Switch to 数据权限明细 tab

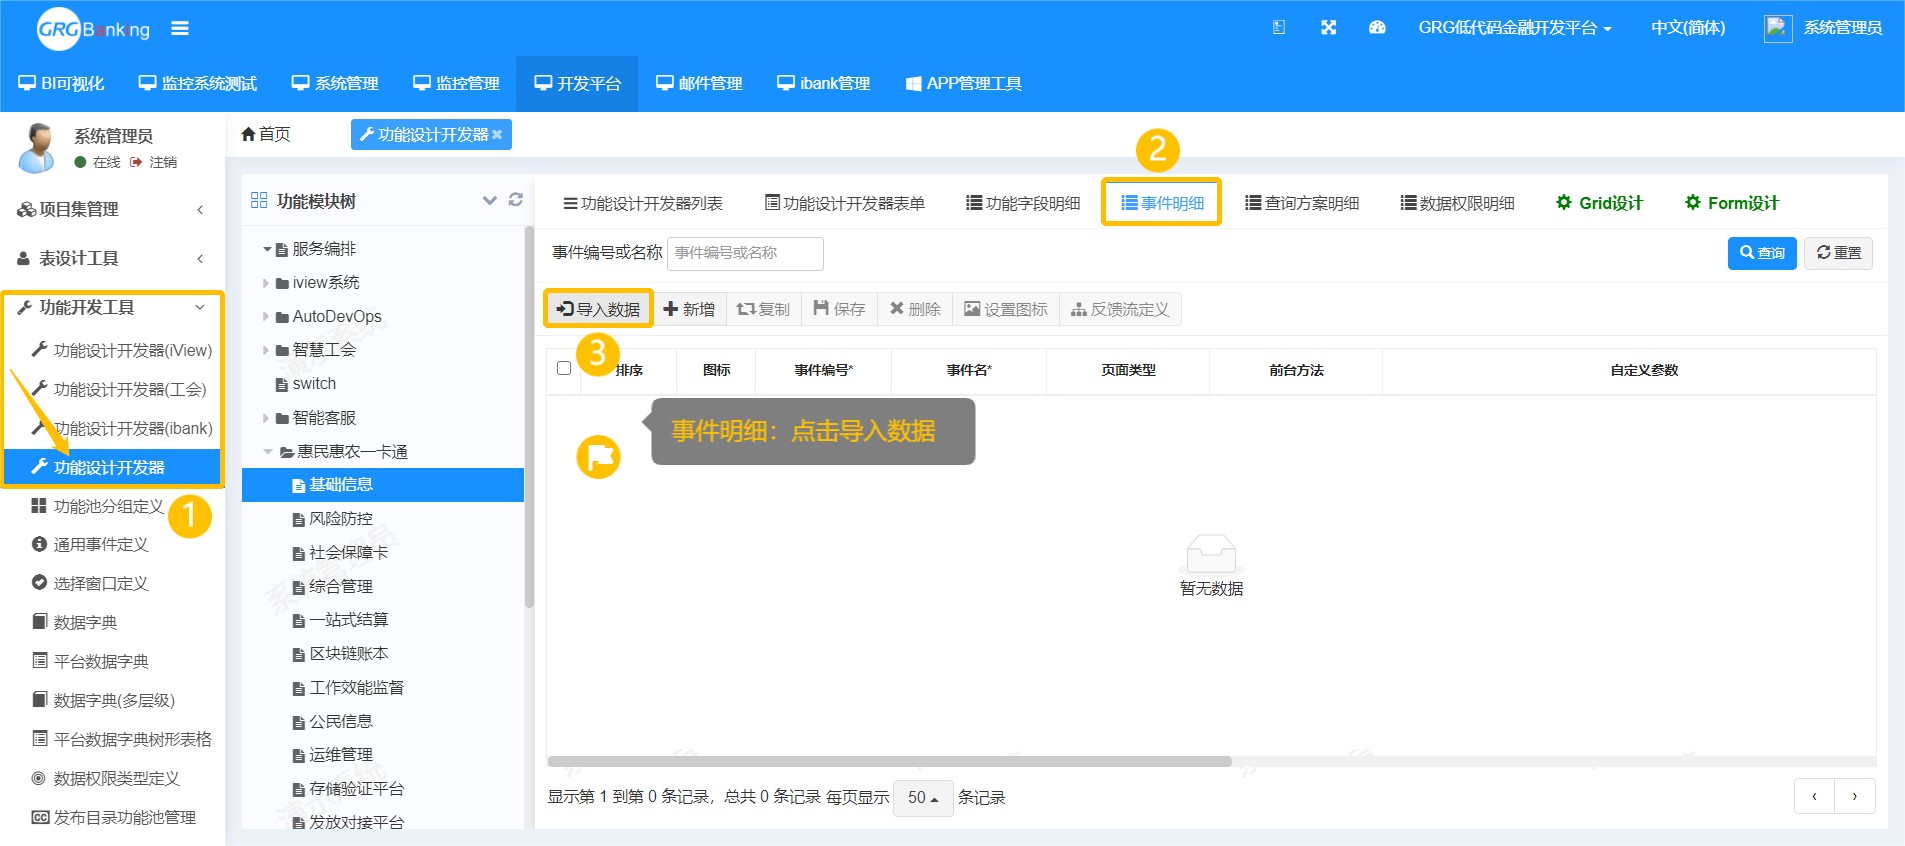point(1457,203)
